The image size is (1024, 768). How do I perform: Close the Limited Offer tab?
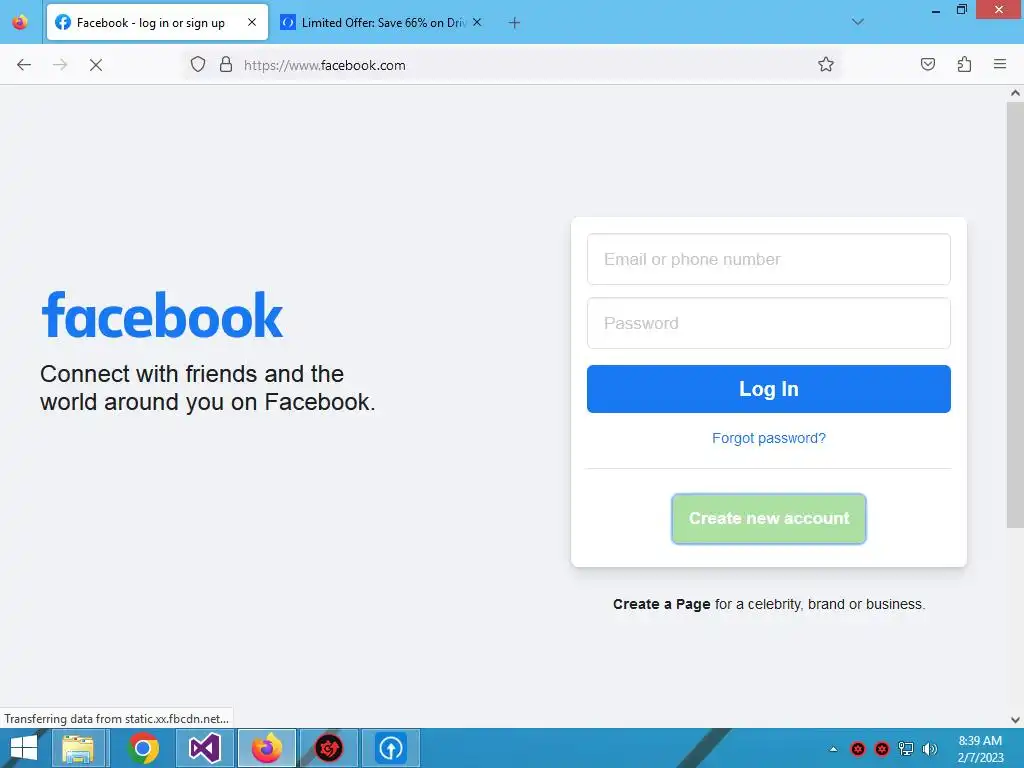(x=477, y=22)
